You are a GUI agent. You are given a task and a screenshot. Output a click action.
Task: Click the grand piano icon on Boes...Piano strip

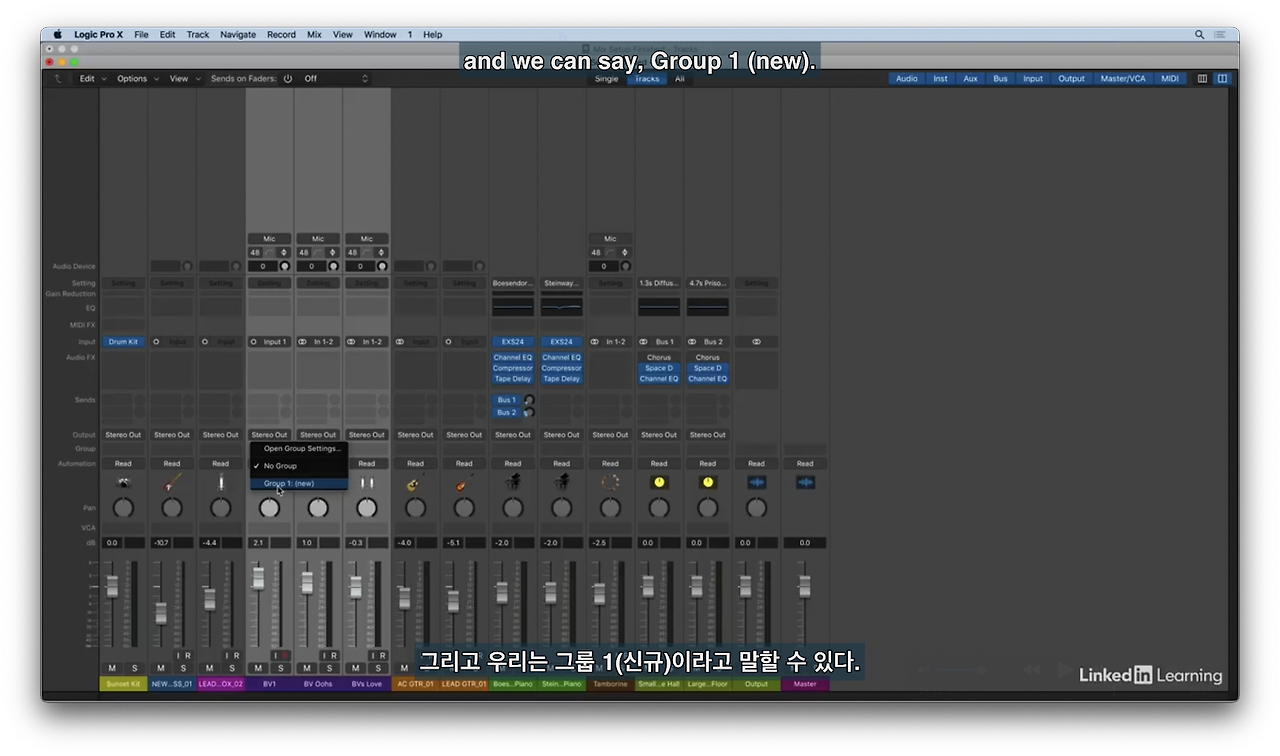tap(513, 483)
